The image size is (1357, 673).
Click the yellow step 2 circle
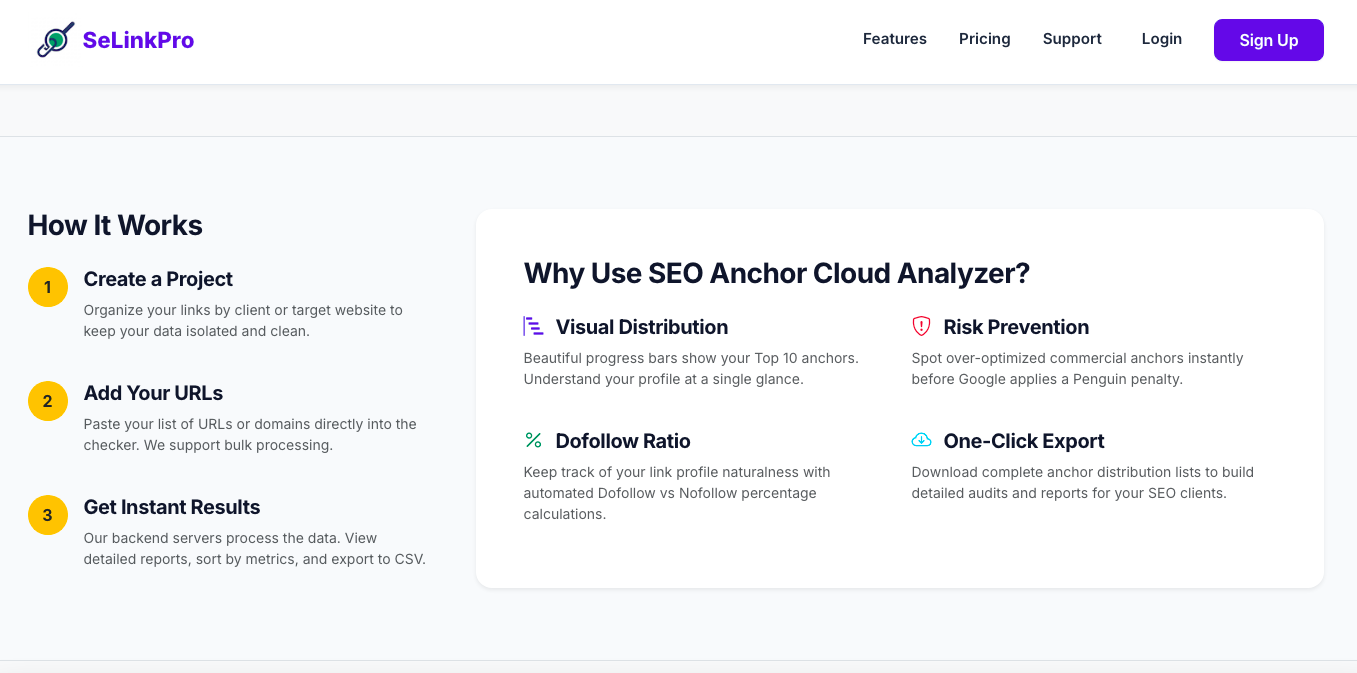[48, 401]
